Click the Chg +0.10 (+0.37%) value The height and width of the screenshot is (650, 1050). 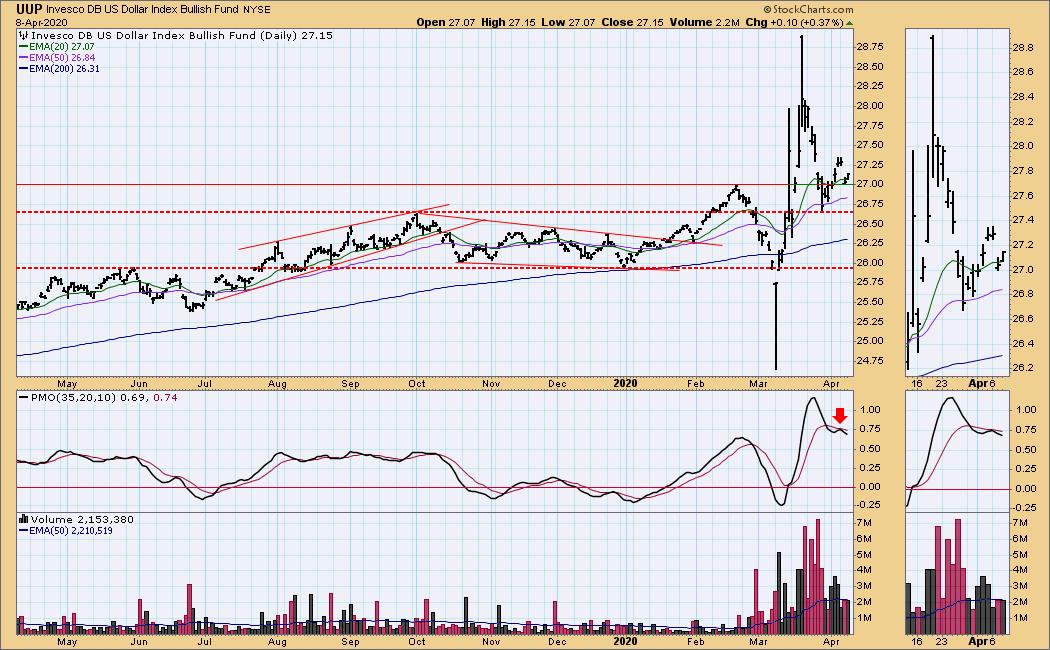794,22
